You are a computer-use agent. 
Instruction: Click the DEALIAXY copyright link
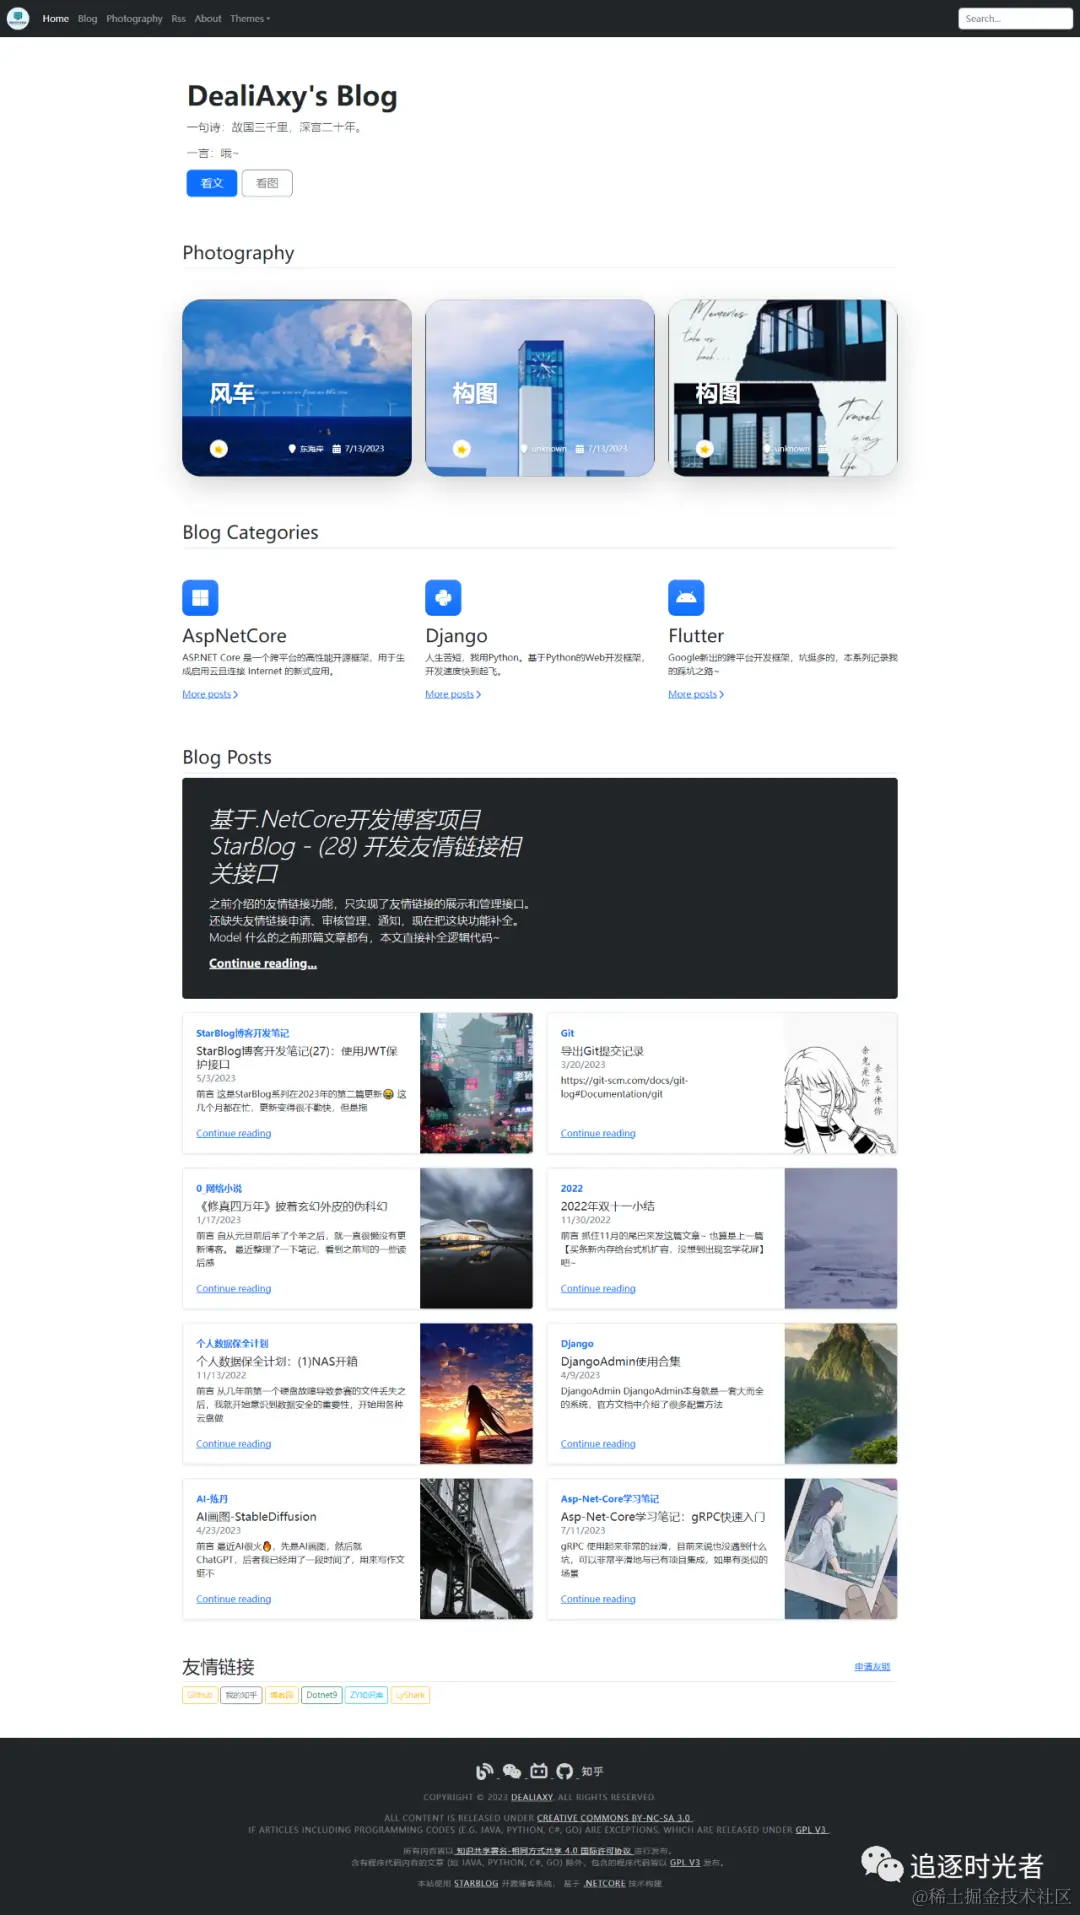[532, 1797]
